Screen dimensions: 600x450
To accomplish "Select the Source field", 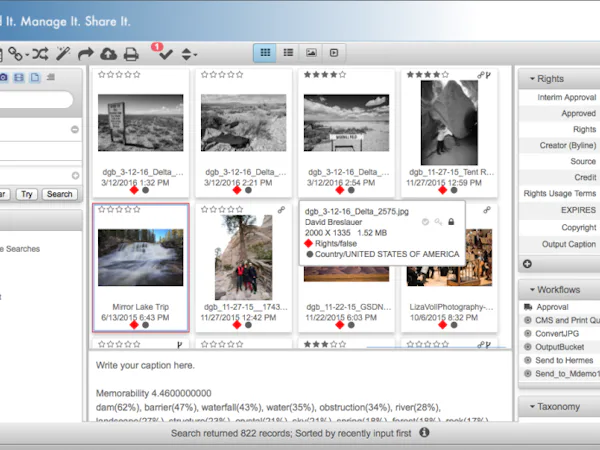I will 559,161.
